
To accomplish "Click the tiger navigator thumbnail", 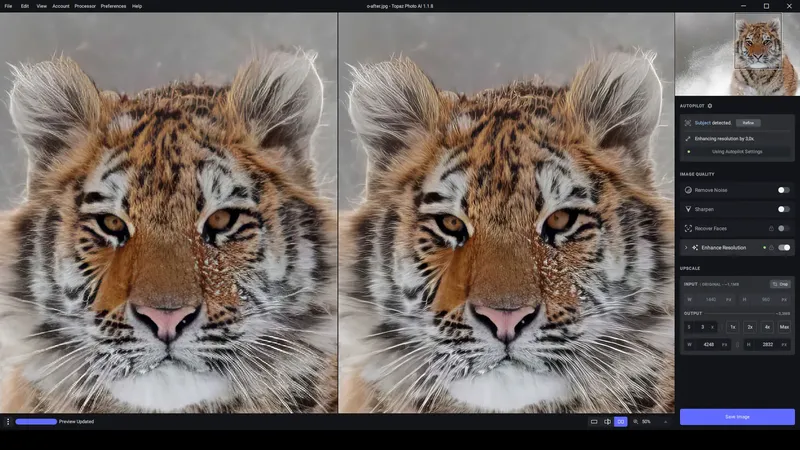I will [737, 54].
